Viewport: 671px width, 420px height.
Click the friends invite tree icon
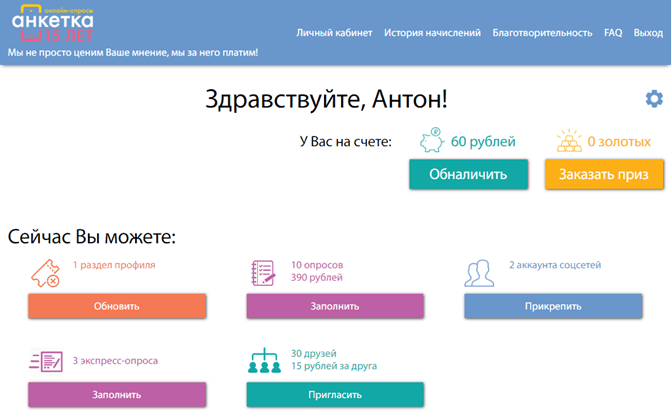(264, 360)
